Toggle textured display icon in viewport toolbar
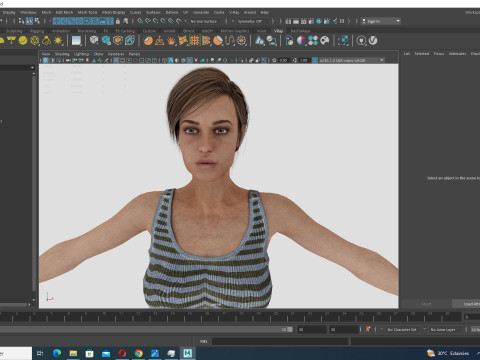 (190, 60)
